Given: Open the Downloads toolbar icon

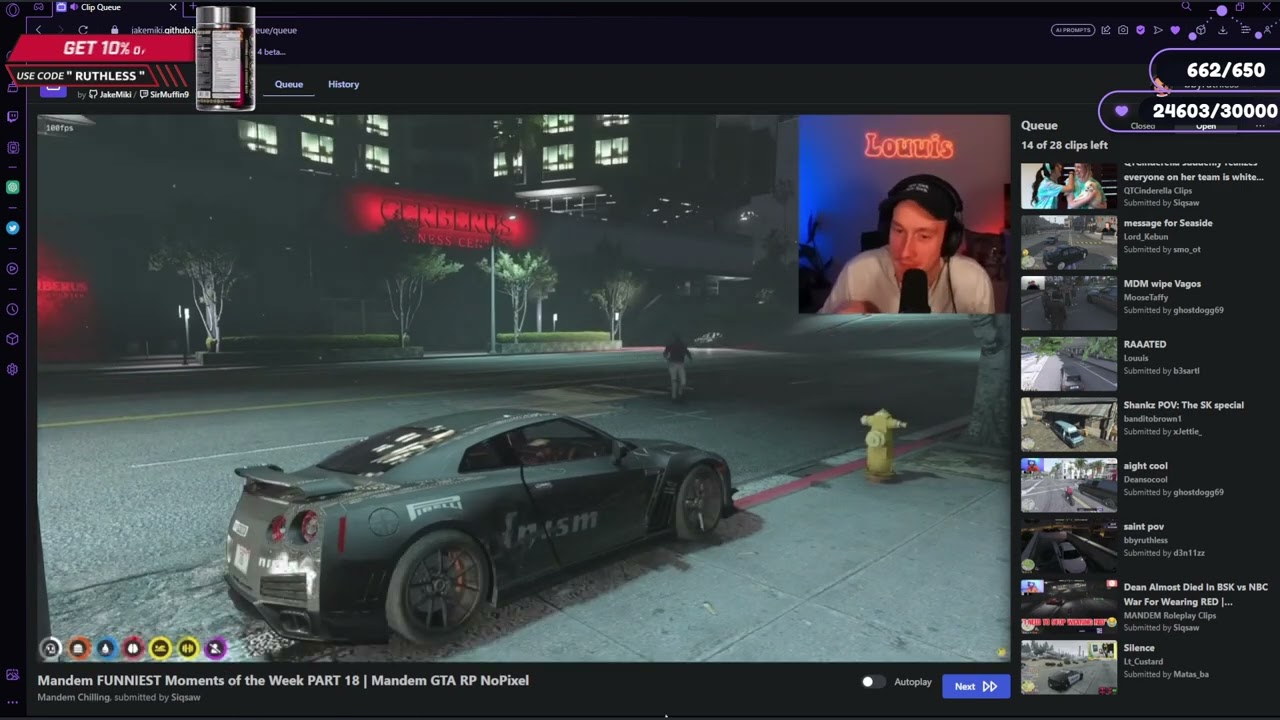Looking at the screenshot, I should pos(1222,30).
